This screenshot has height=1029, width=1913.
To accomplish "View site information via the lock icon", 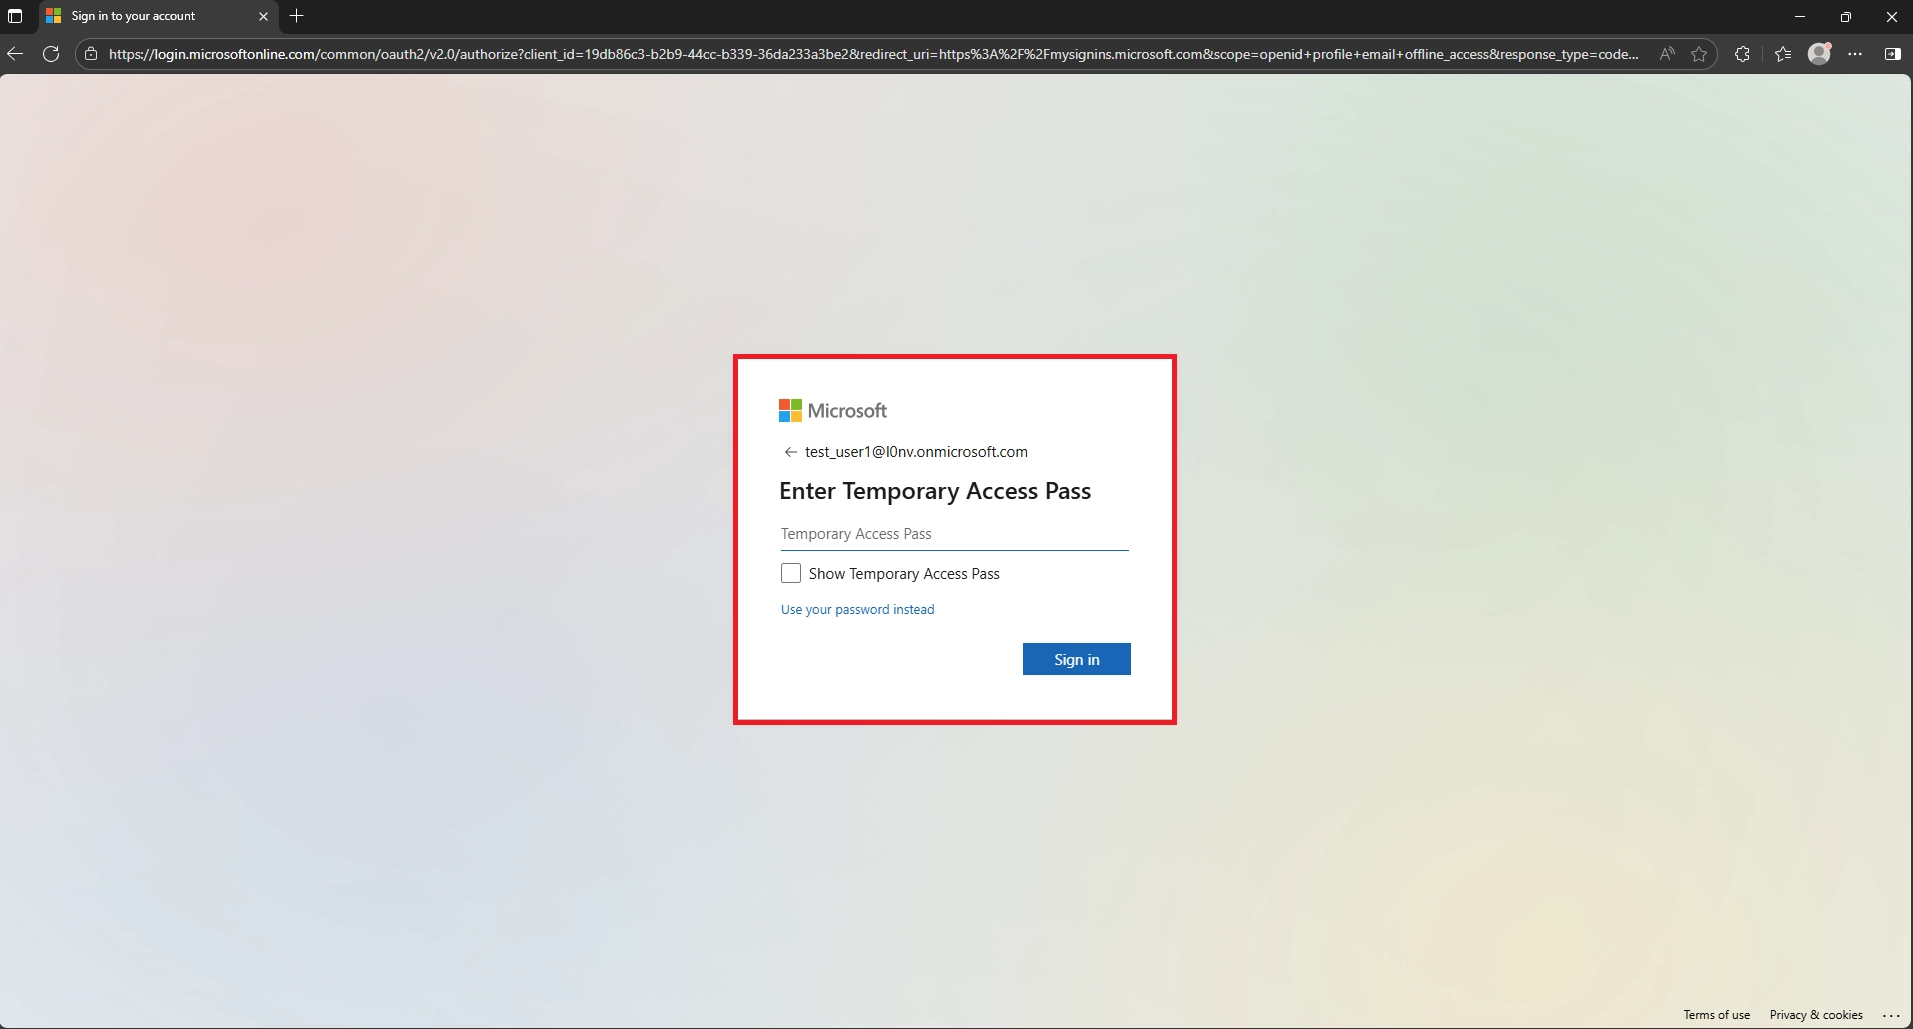I will coord(91,54).
